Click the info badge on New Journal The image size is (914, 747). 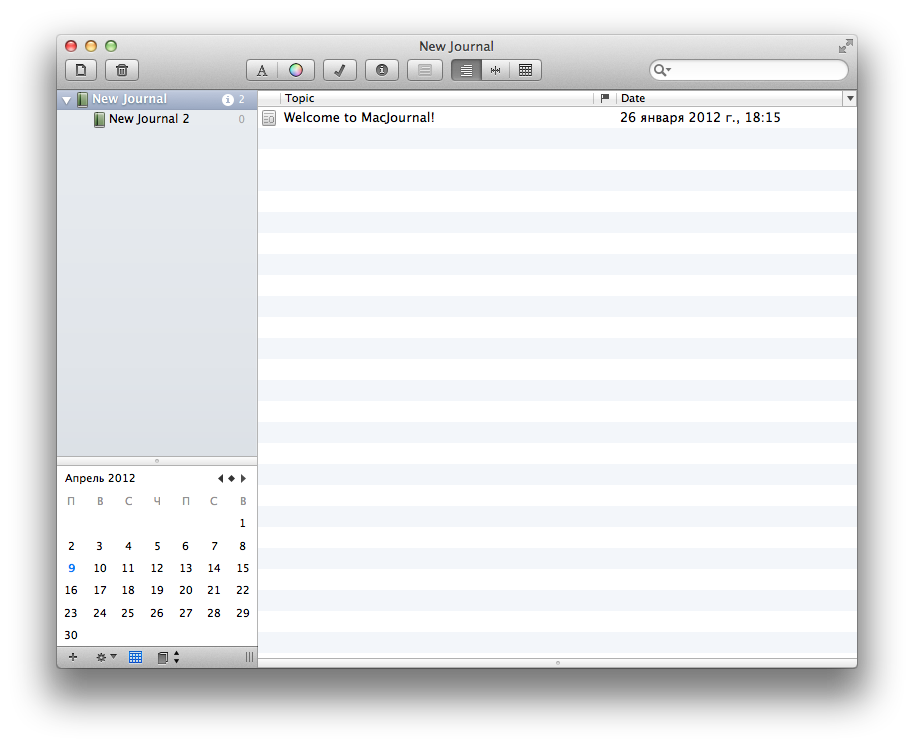[228, 100]
